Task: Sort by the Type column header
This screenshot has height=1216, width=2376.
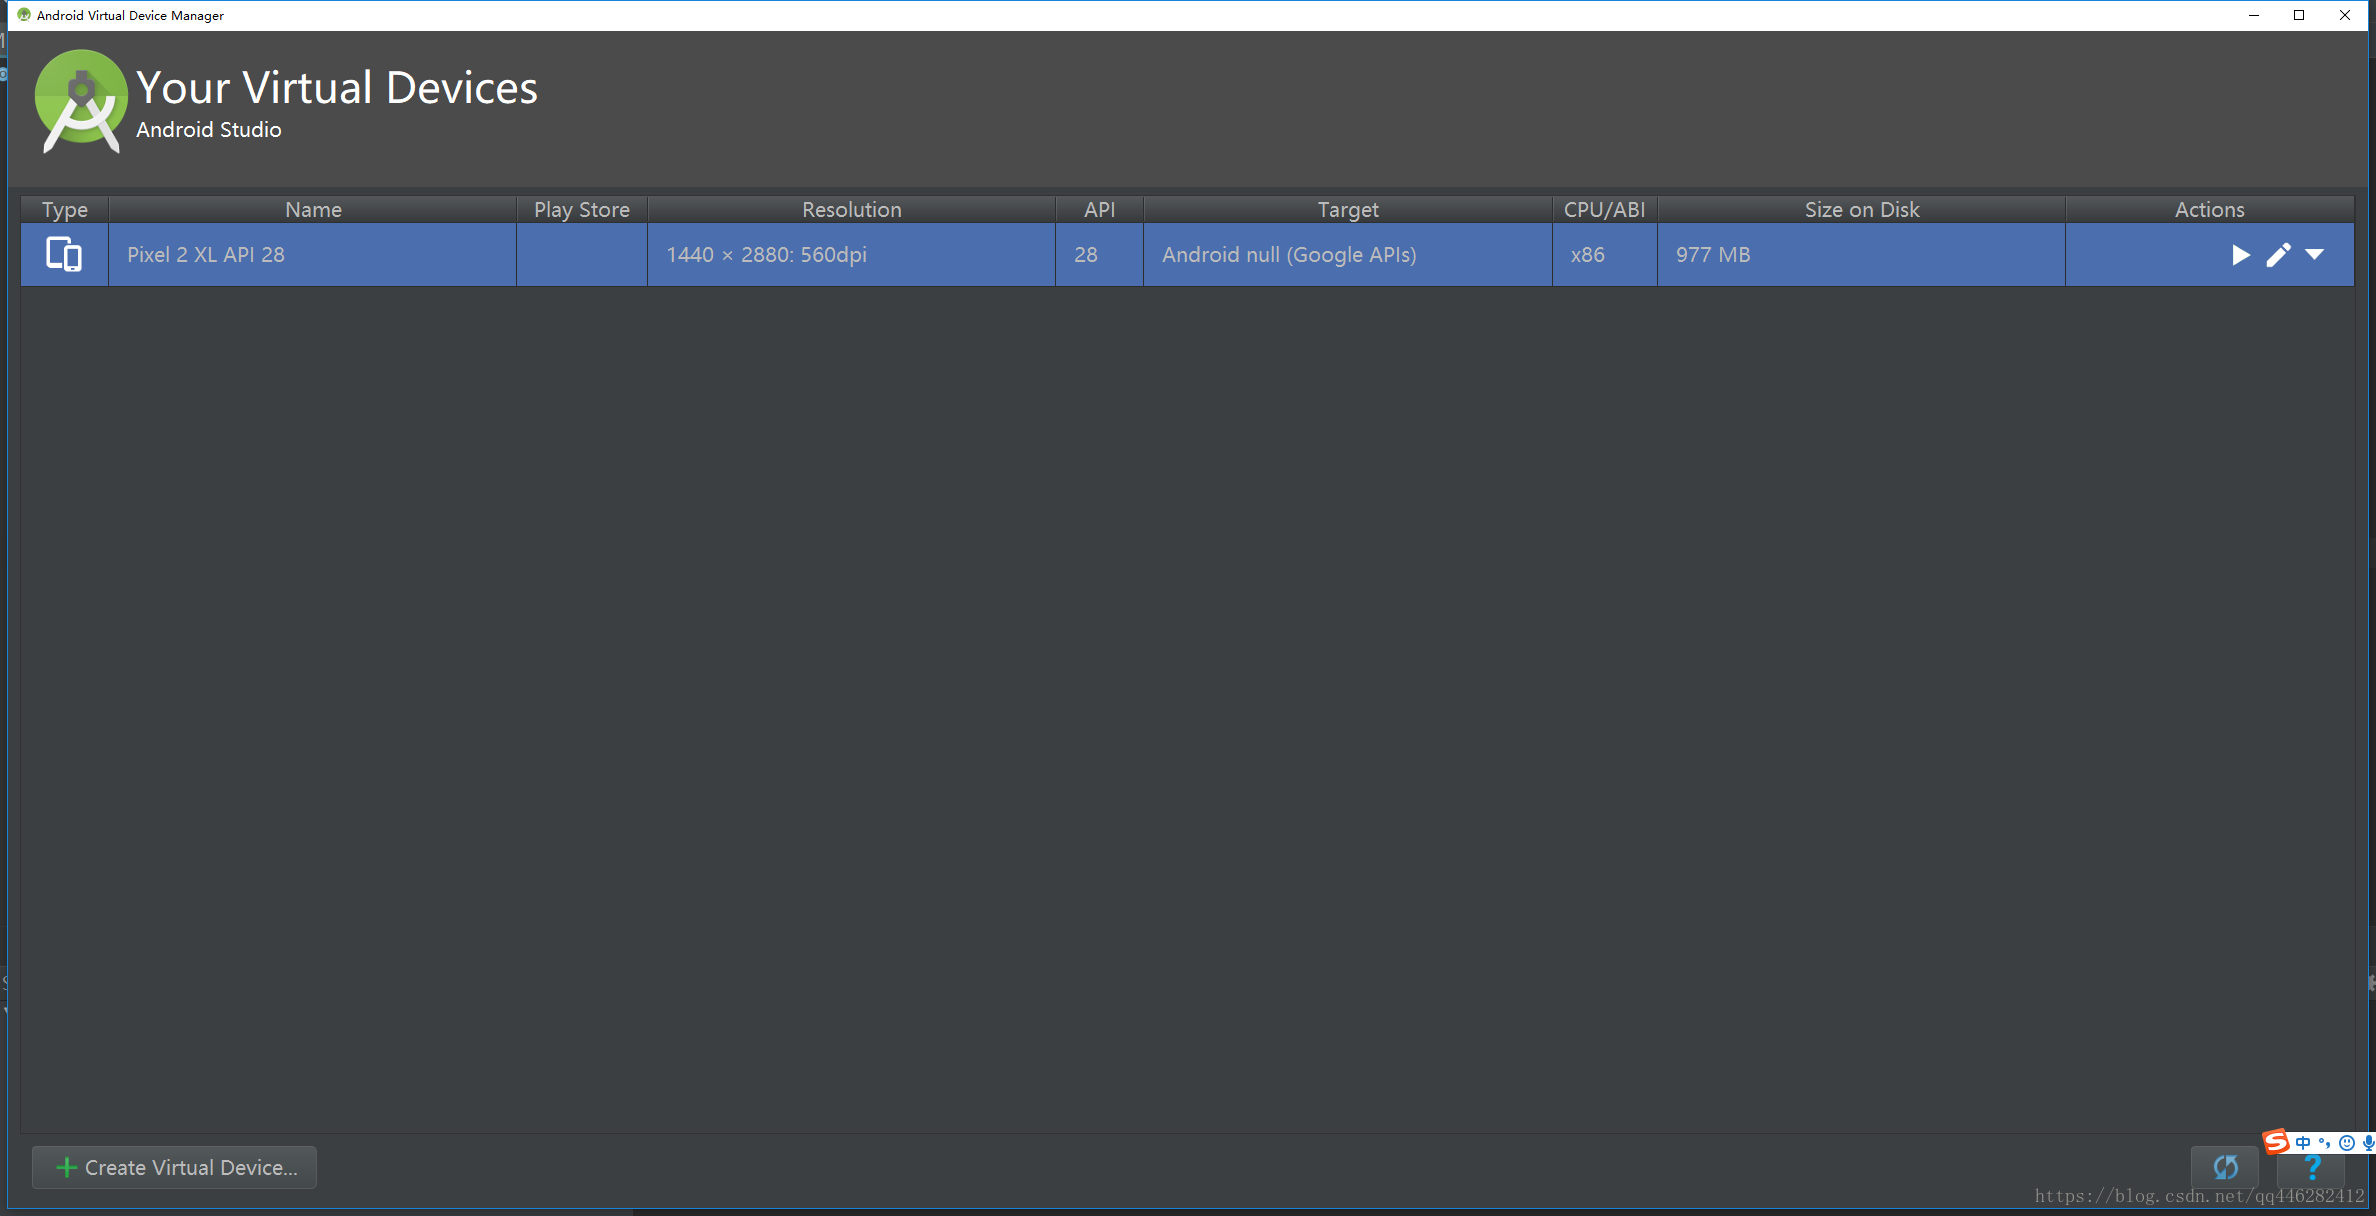Action: [65, 209]
